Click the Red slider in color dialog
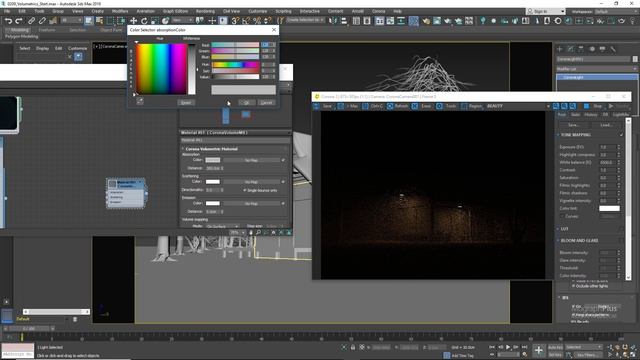This screenshot has height=360, width=640. (235, 45)
